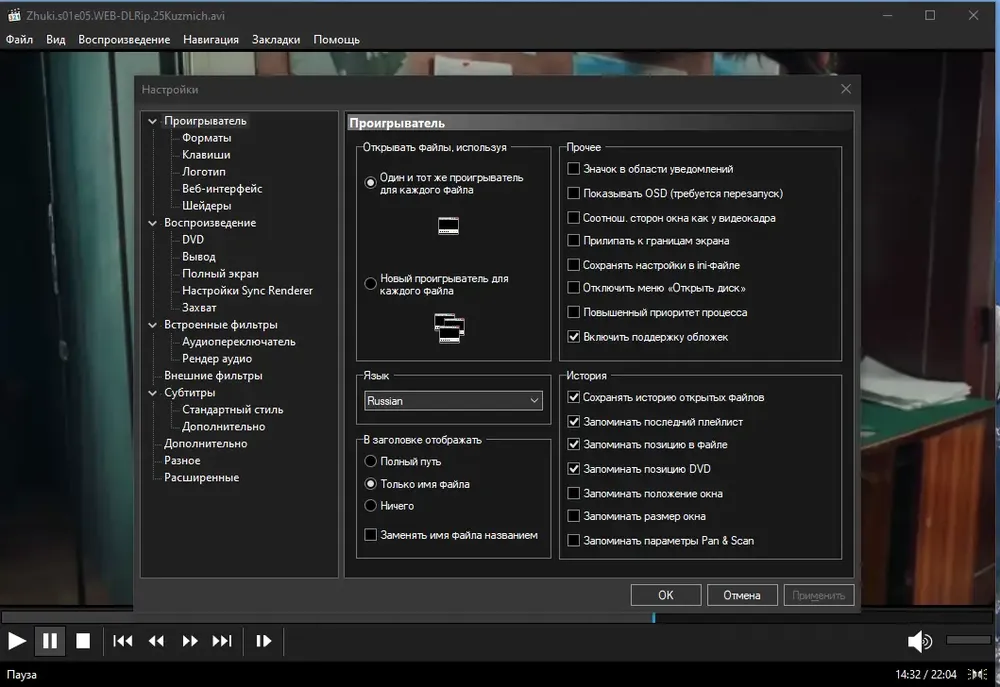Click the fast-forward (increase speed) icon
This screenshot has width=1000, height=687.
click(189, 640)
